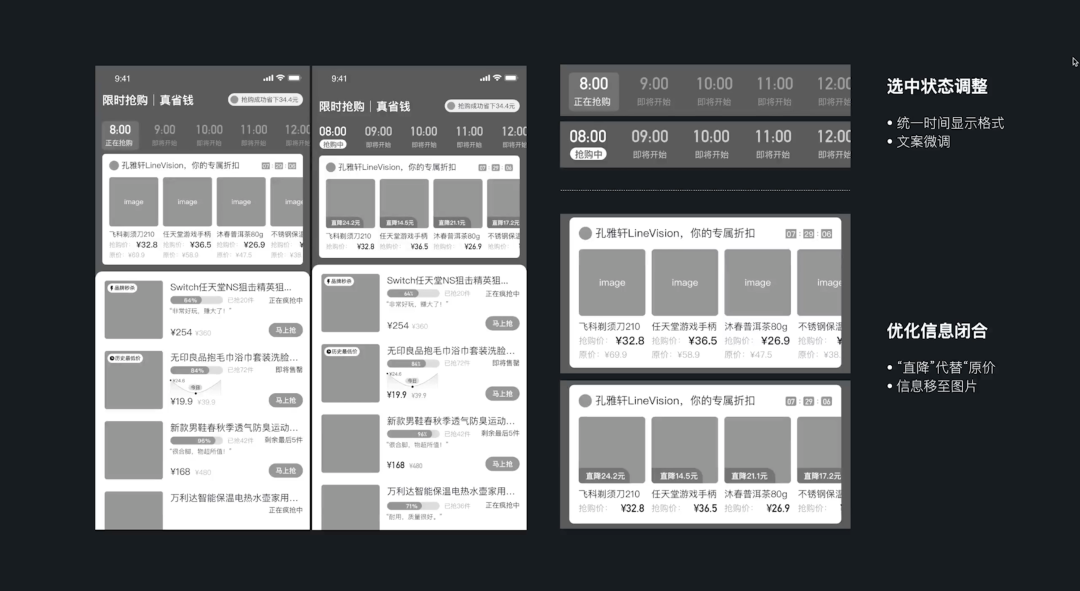
Task: Click the Wi-Fi status icon in the left phone
Action: [280, 78]
